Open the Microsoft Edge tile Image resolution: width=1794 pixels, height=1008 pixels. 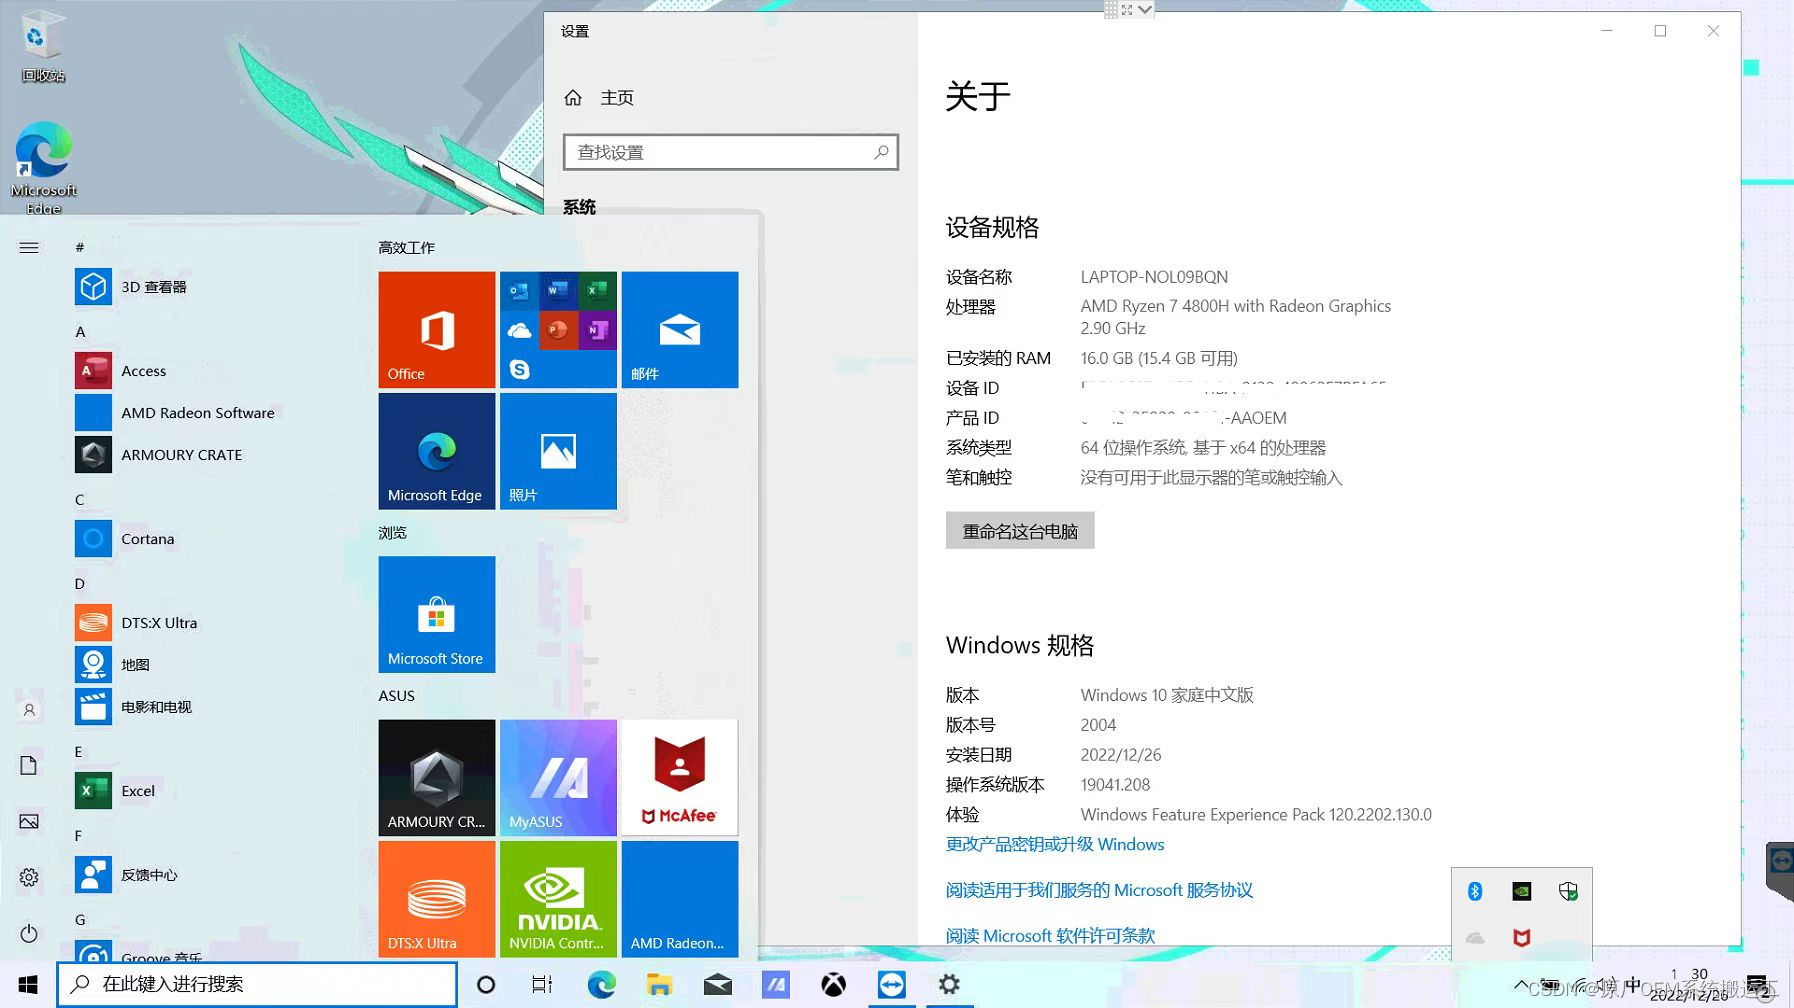[x=437, y=451]
